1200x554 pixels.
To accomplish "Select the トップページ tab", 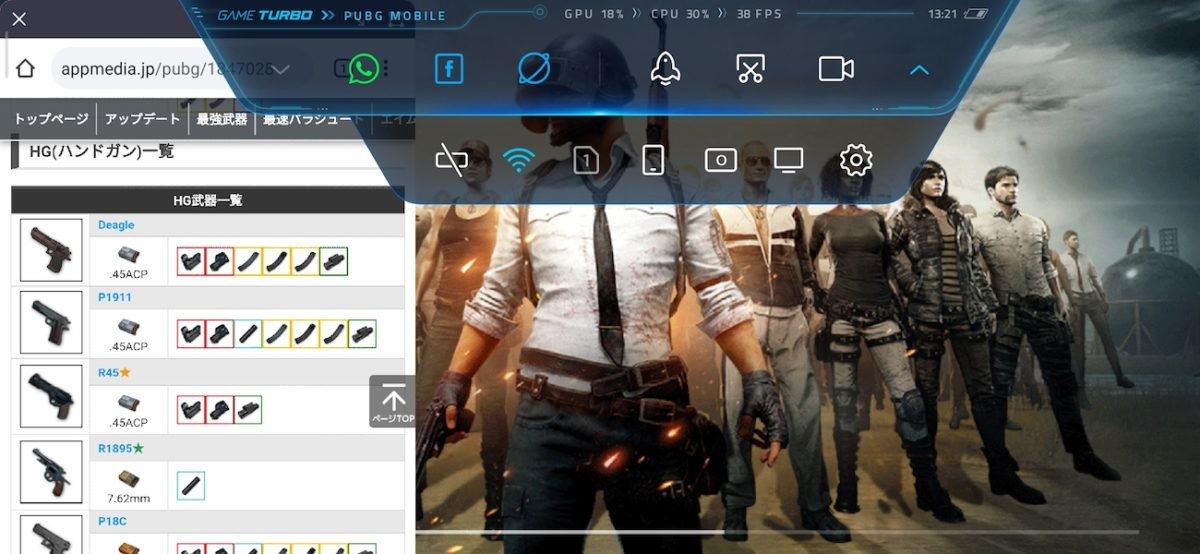I will 51,119.
